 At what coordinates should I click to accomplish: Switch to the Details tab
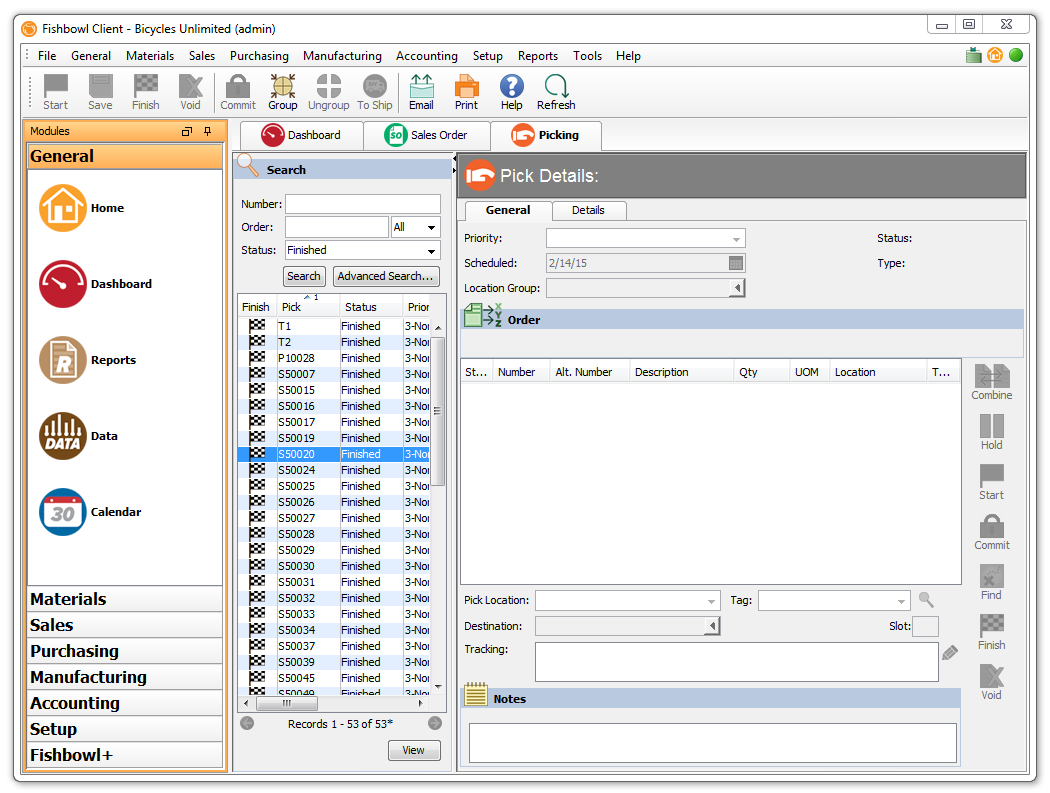[588, 210]
